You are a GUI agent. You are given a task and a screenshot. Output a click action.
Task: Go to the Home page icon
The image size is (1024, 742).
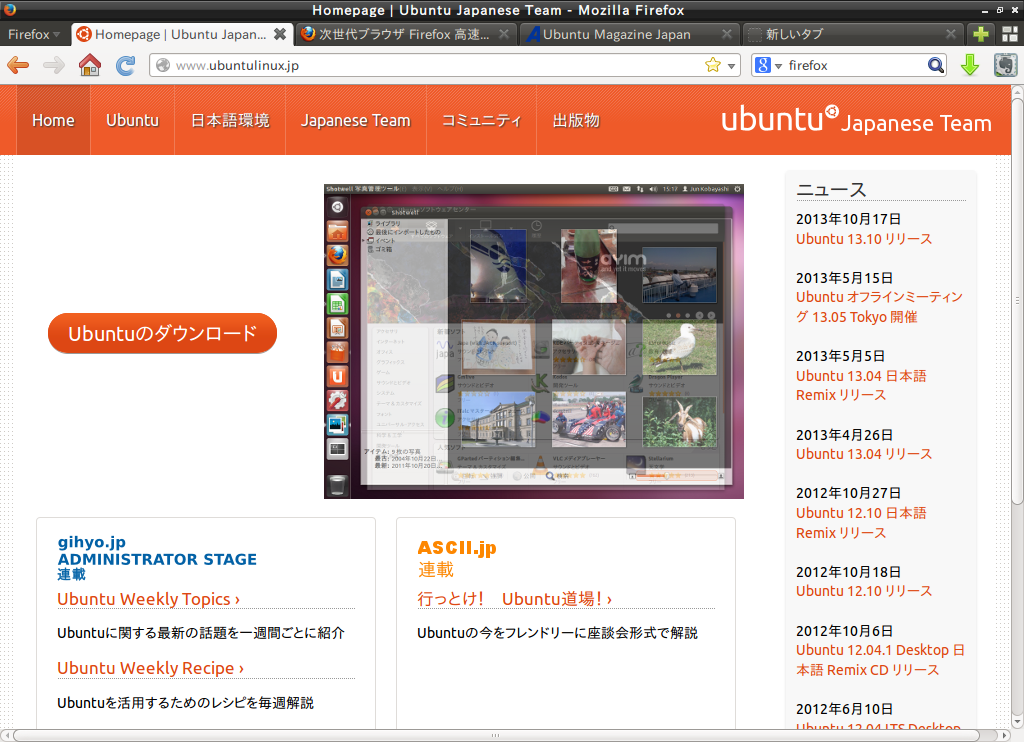(x=89, y=65)
